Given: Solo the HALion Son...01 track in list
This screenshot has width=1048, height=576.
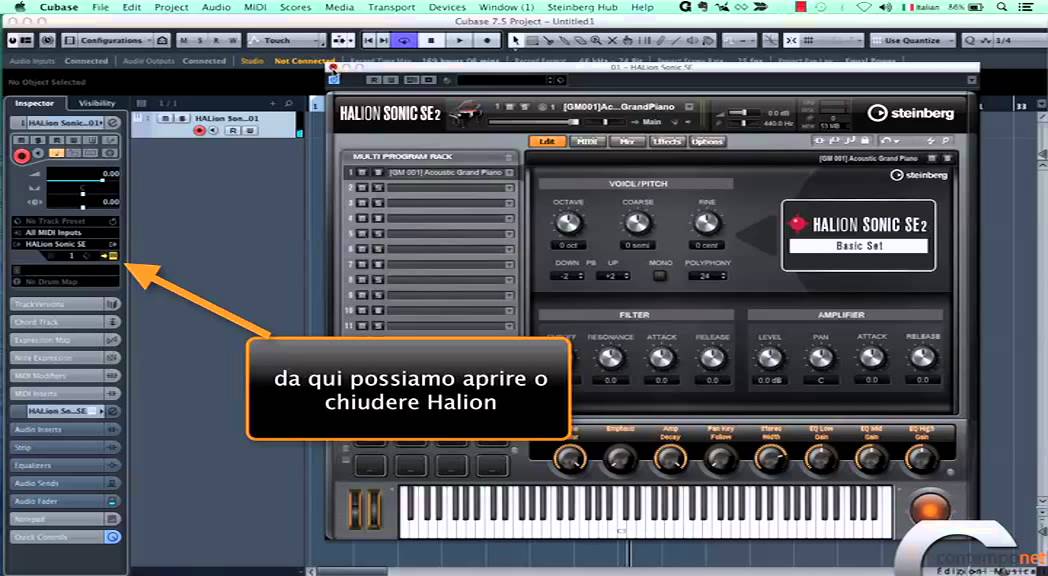Looking at the screenshot, I should coord(182,118).
